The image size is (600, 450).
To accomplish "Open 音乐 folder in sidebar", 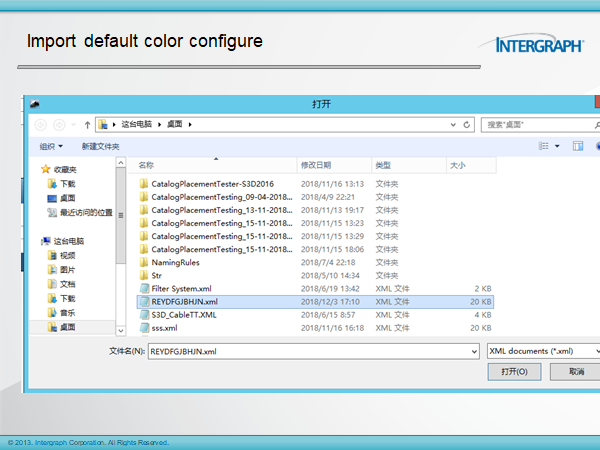I will click(x=62, y=313).
